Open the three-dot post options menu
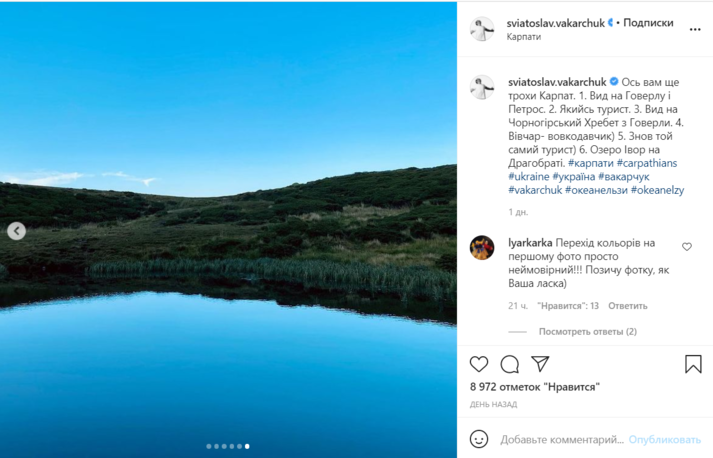The height and width of the screenshot is (458, 713). (x=695, y=30)
